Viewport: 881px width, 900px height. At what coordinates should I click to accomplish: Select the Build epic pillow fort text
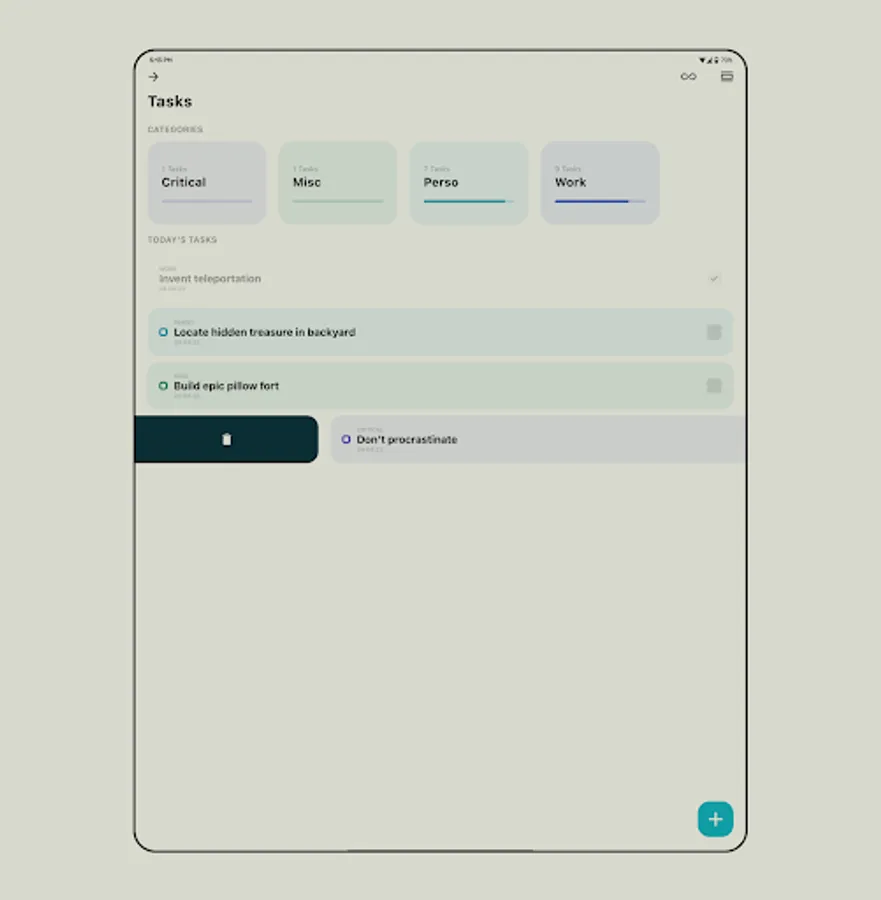coord(226,386)
